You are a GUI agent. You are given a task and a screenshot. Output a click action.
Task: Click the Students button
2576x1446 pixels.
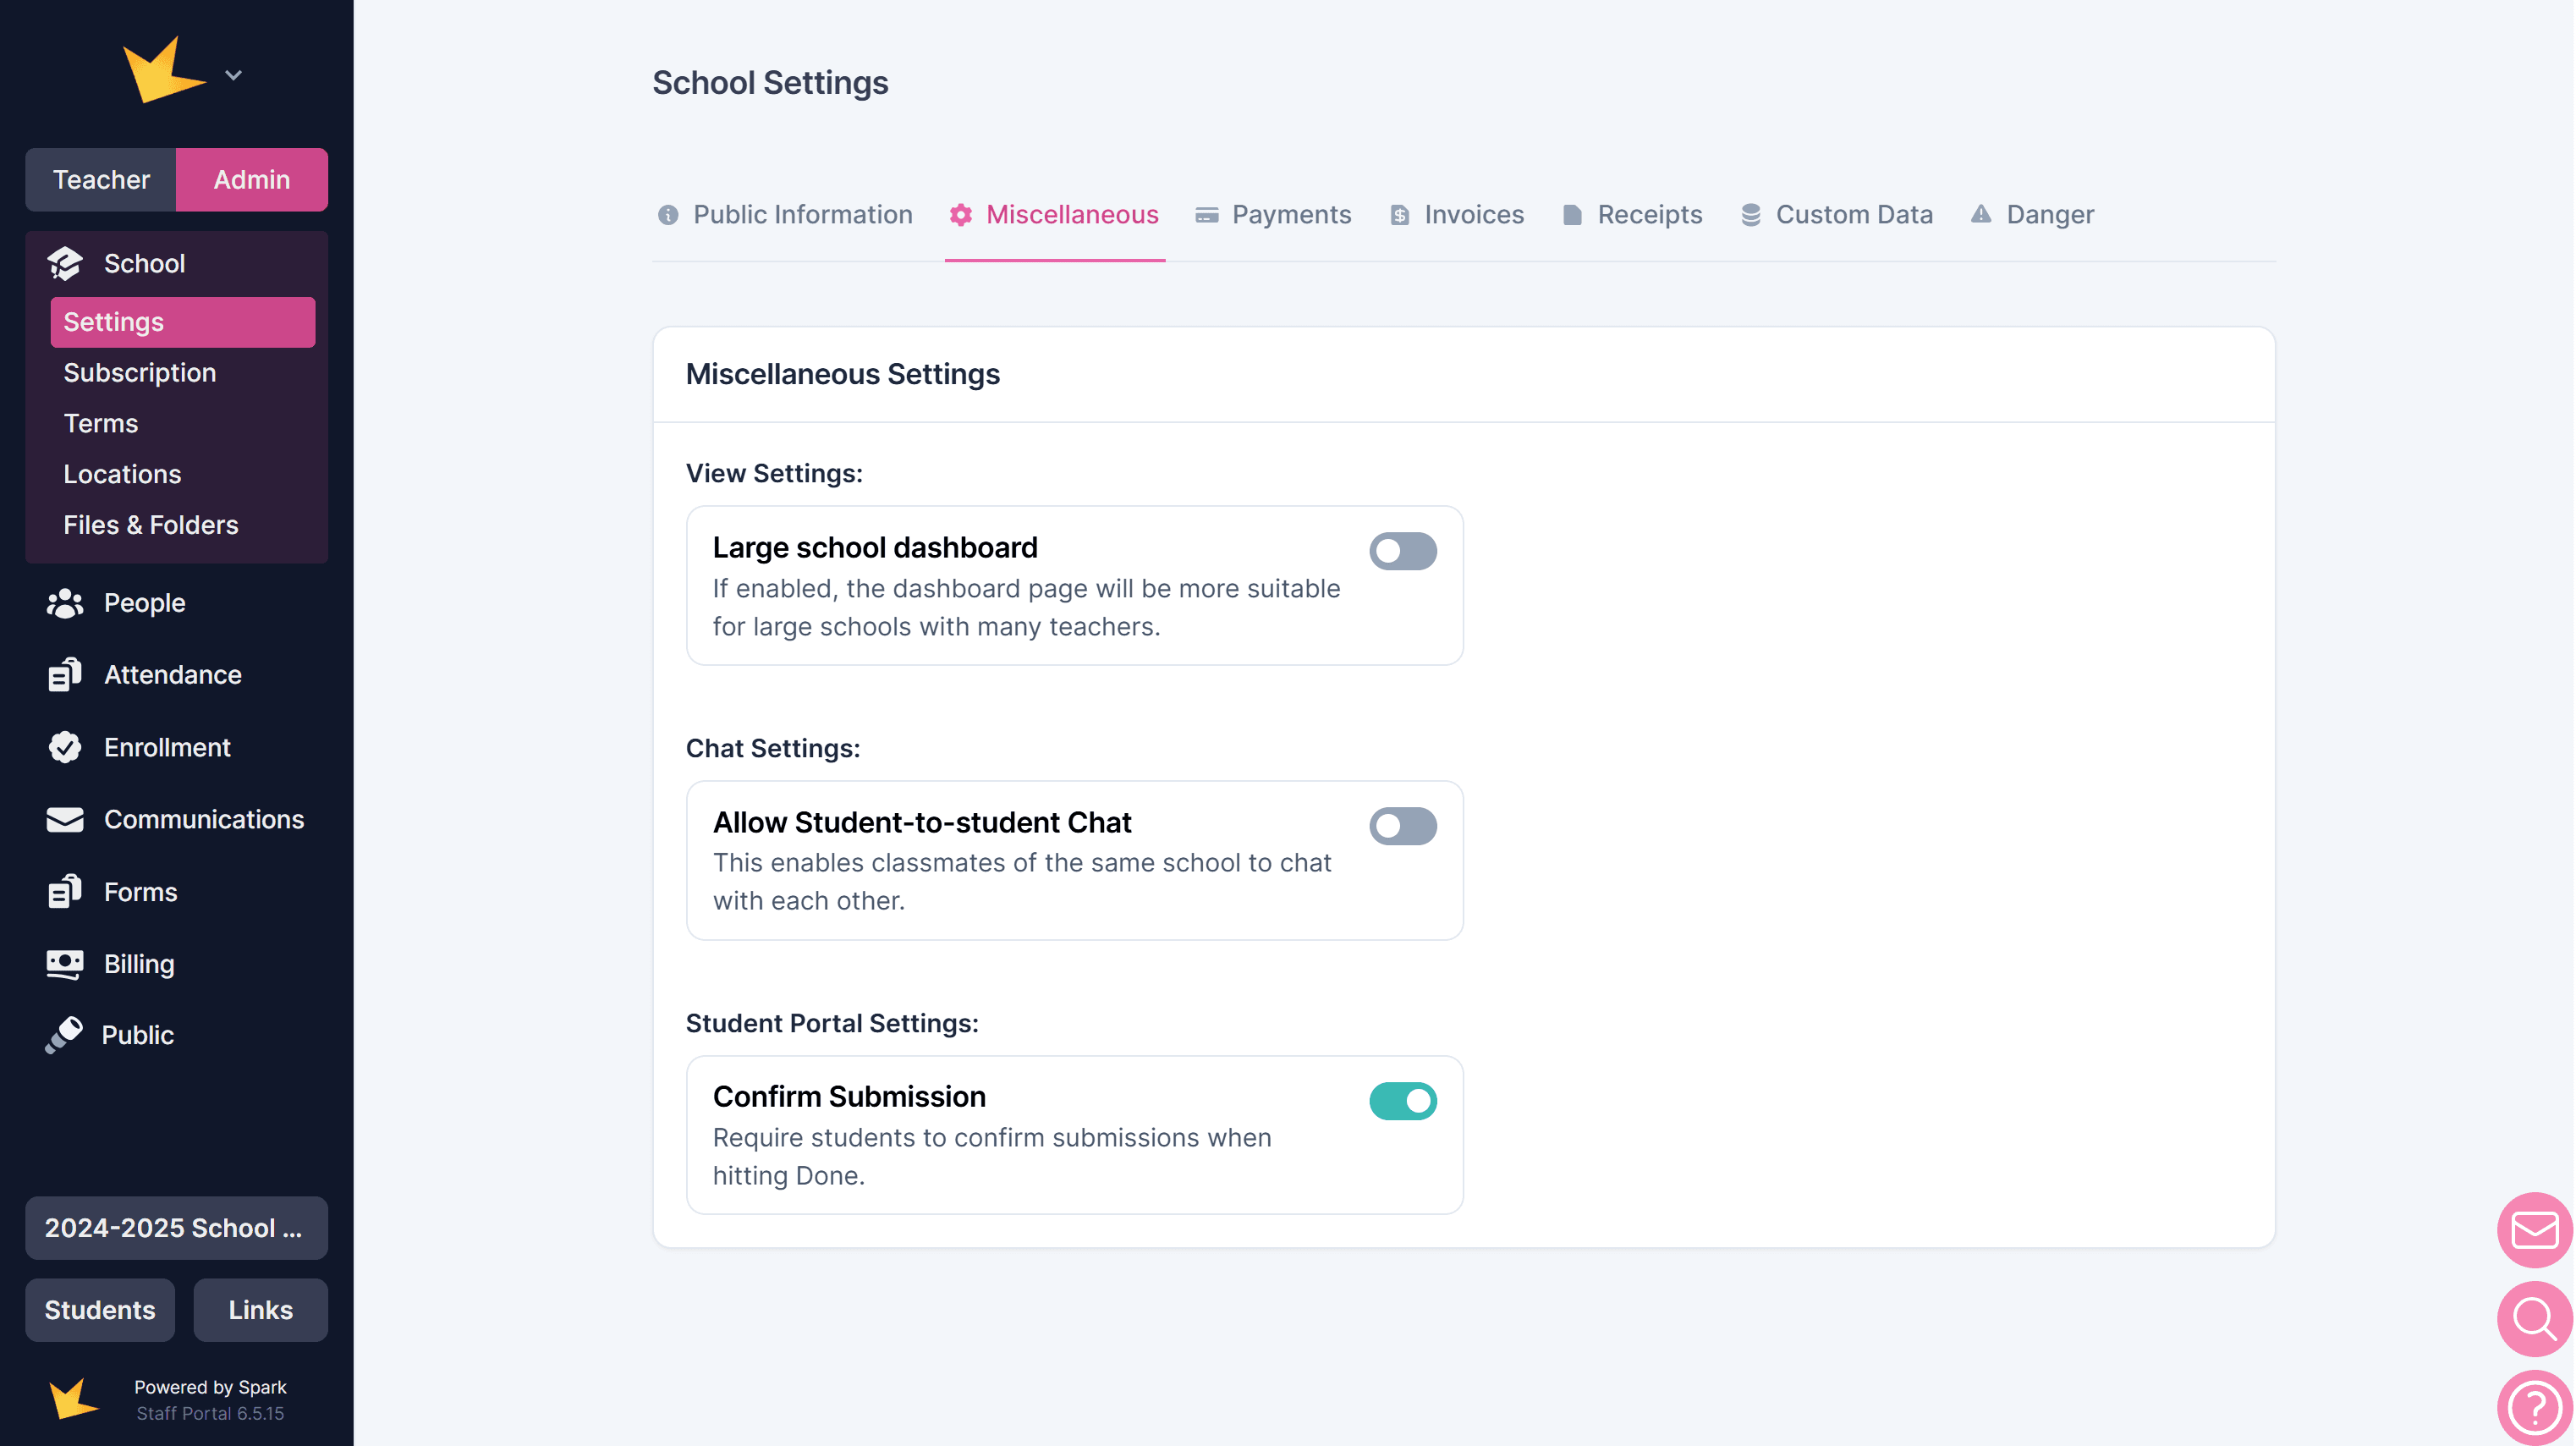coord(100,1310)
